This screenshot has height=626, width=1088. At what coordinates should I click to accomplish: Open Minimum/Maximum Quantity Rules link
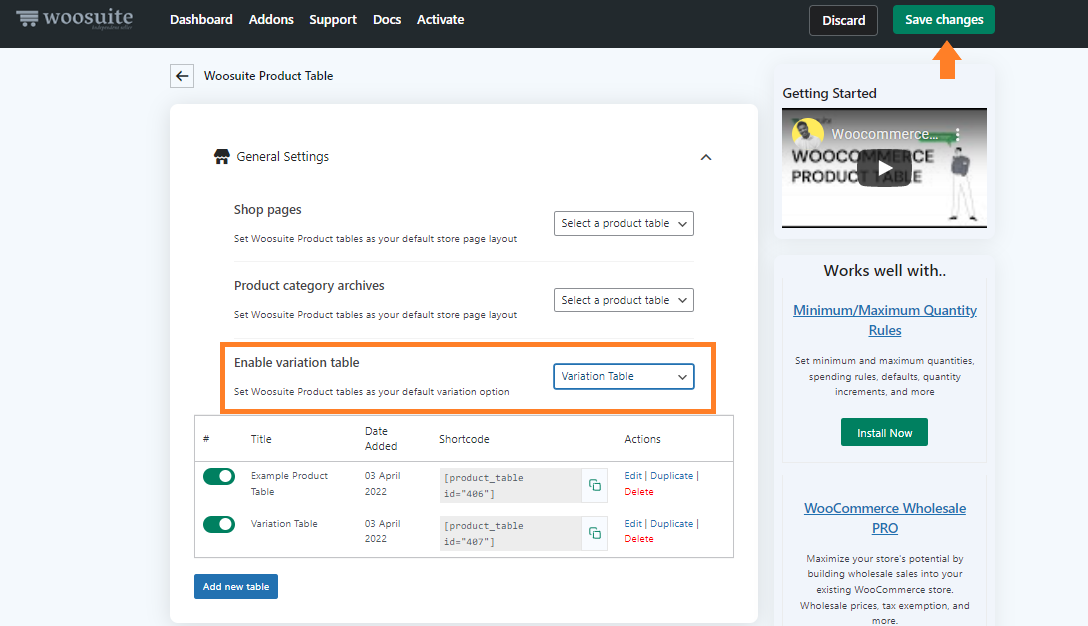[x=885, y=320]
